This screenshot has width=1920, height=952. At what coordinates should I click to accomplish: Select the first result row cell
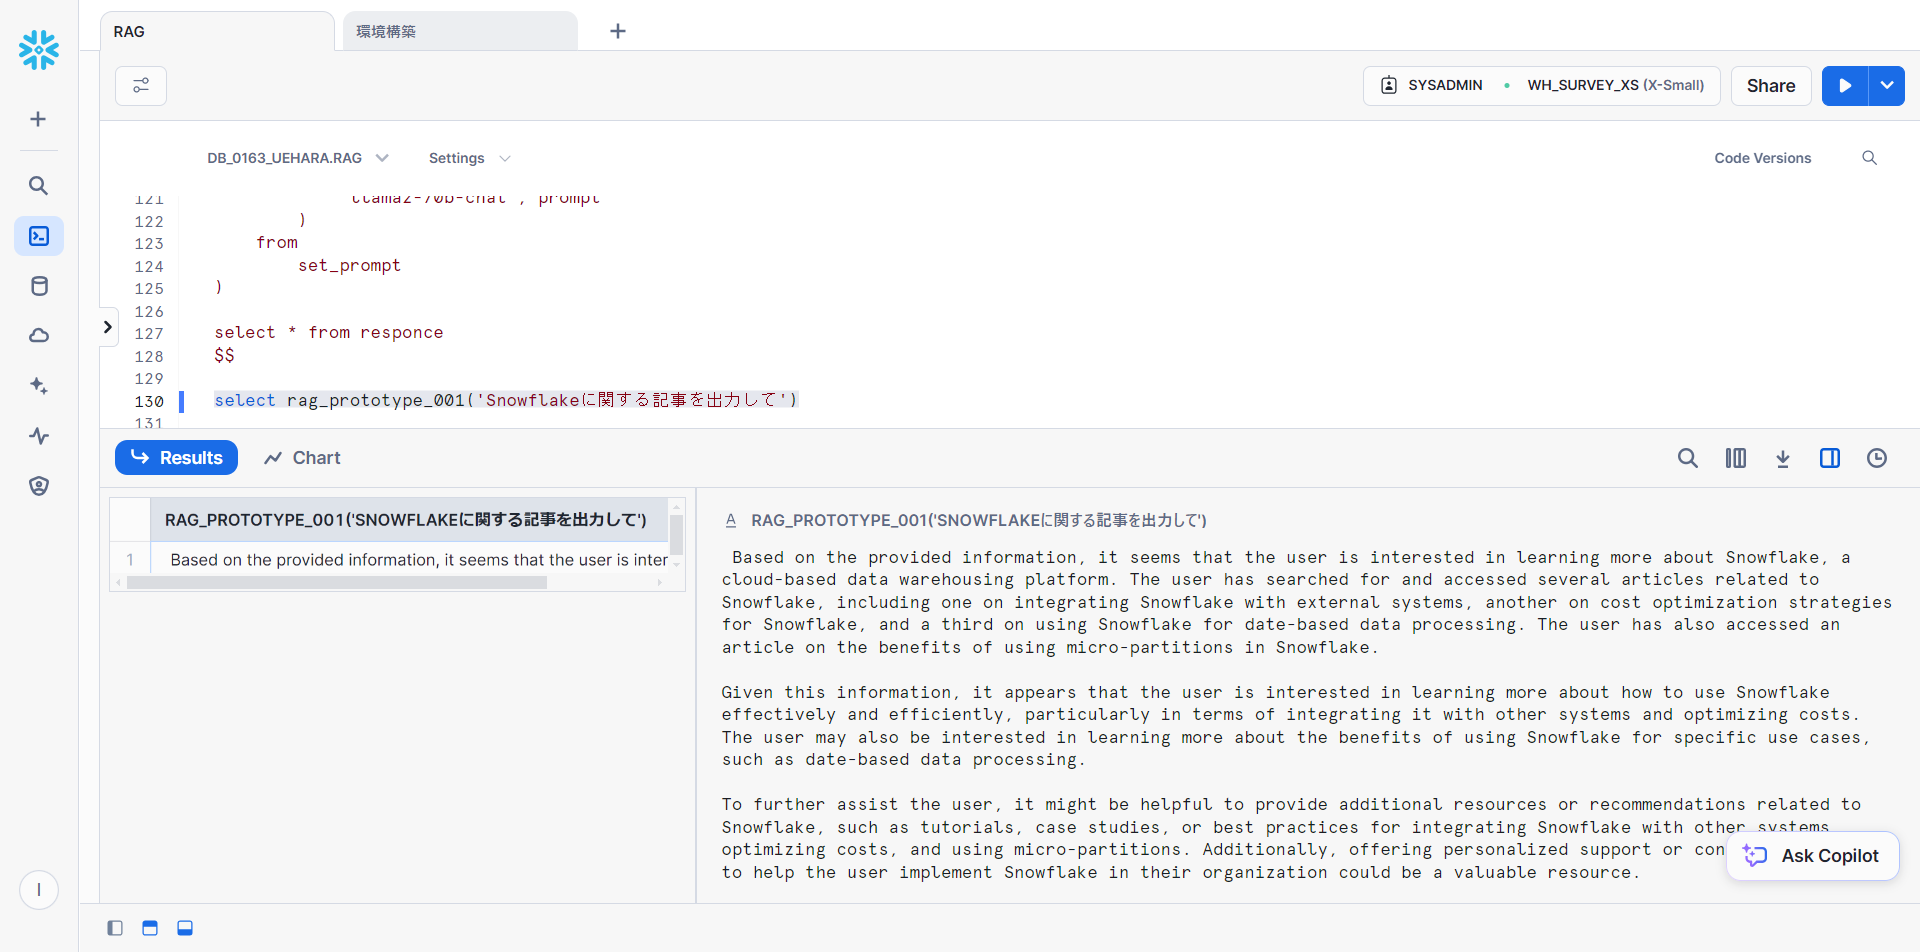pyautogui.click(x=418, y=560)
